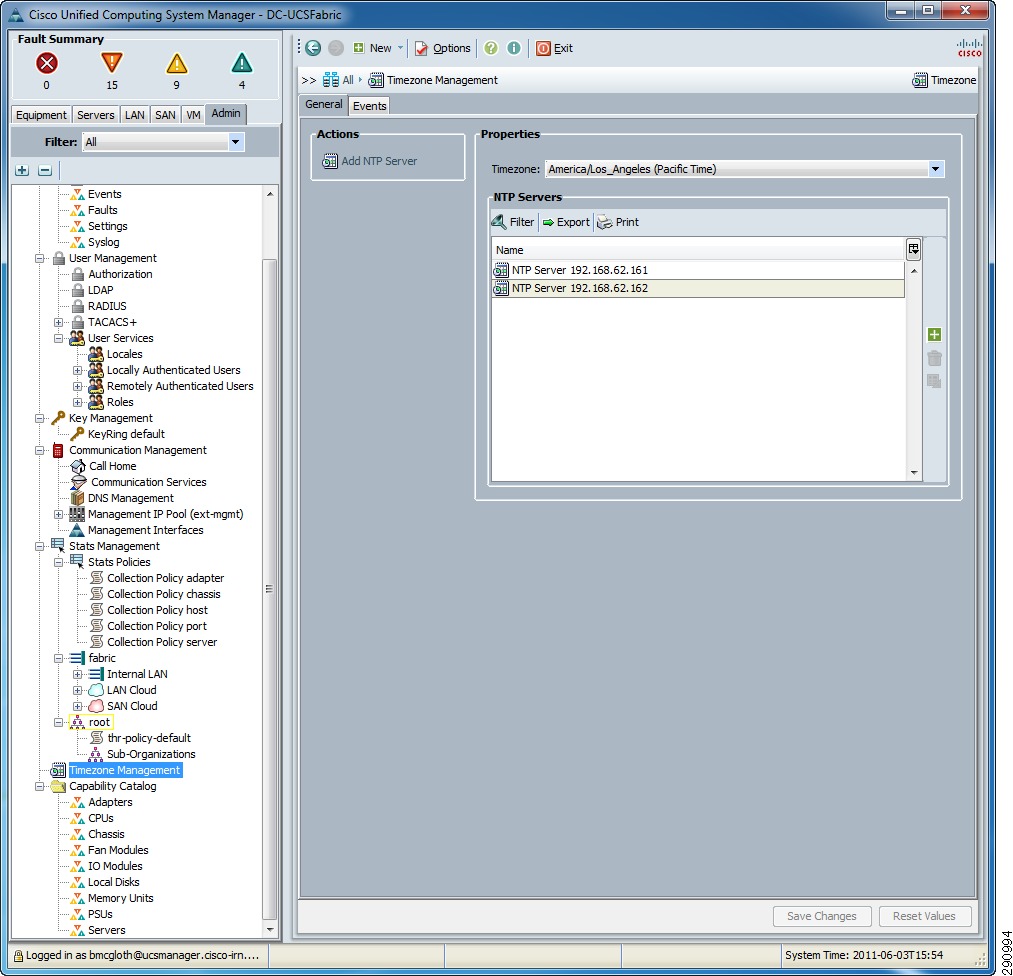Switch to the VM tab
1013x976 pixels.
click(193, 115)
